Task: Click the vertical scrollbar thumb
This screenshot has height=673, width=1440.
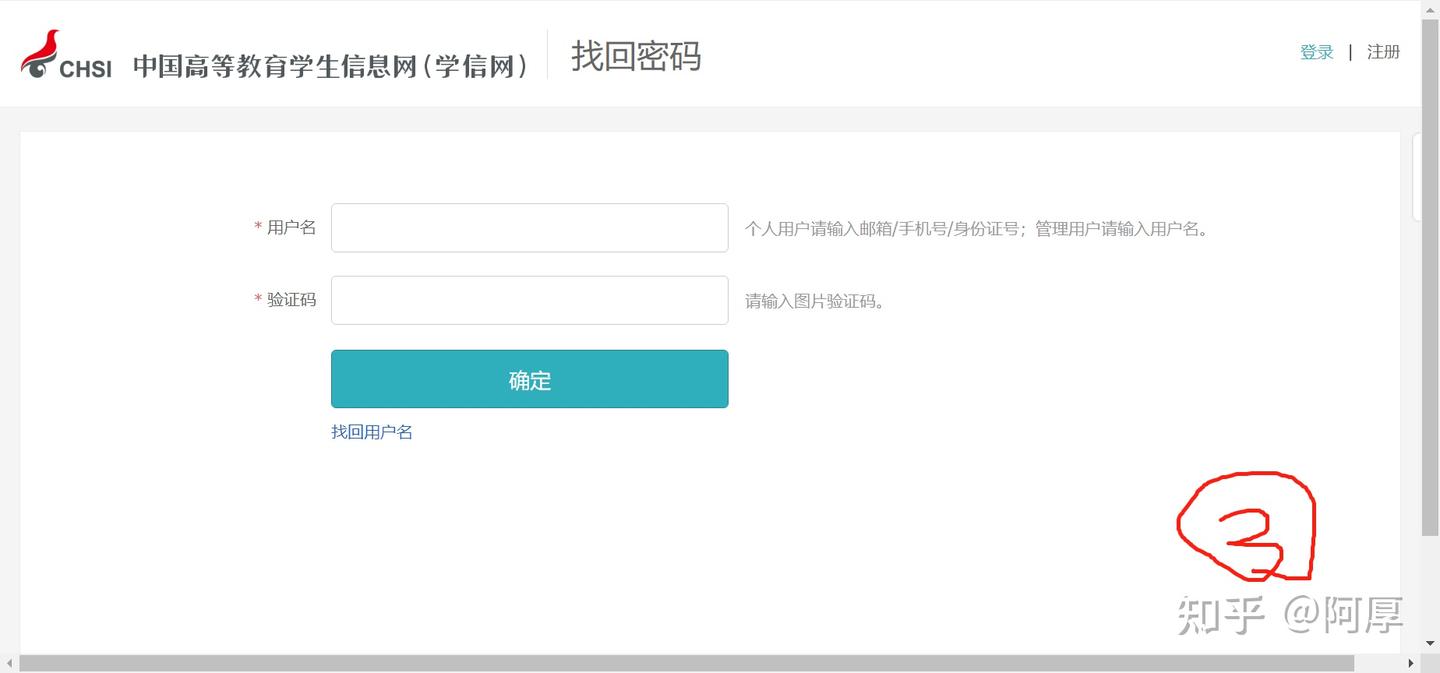Action: click(x=1430, y=270)
